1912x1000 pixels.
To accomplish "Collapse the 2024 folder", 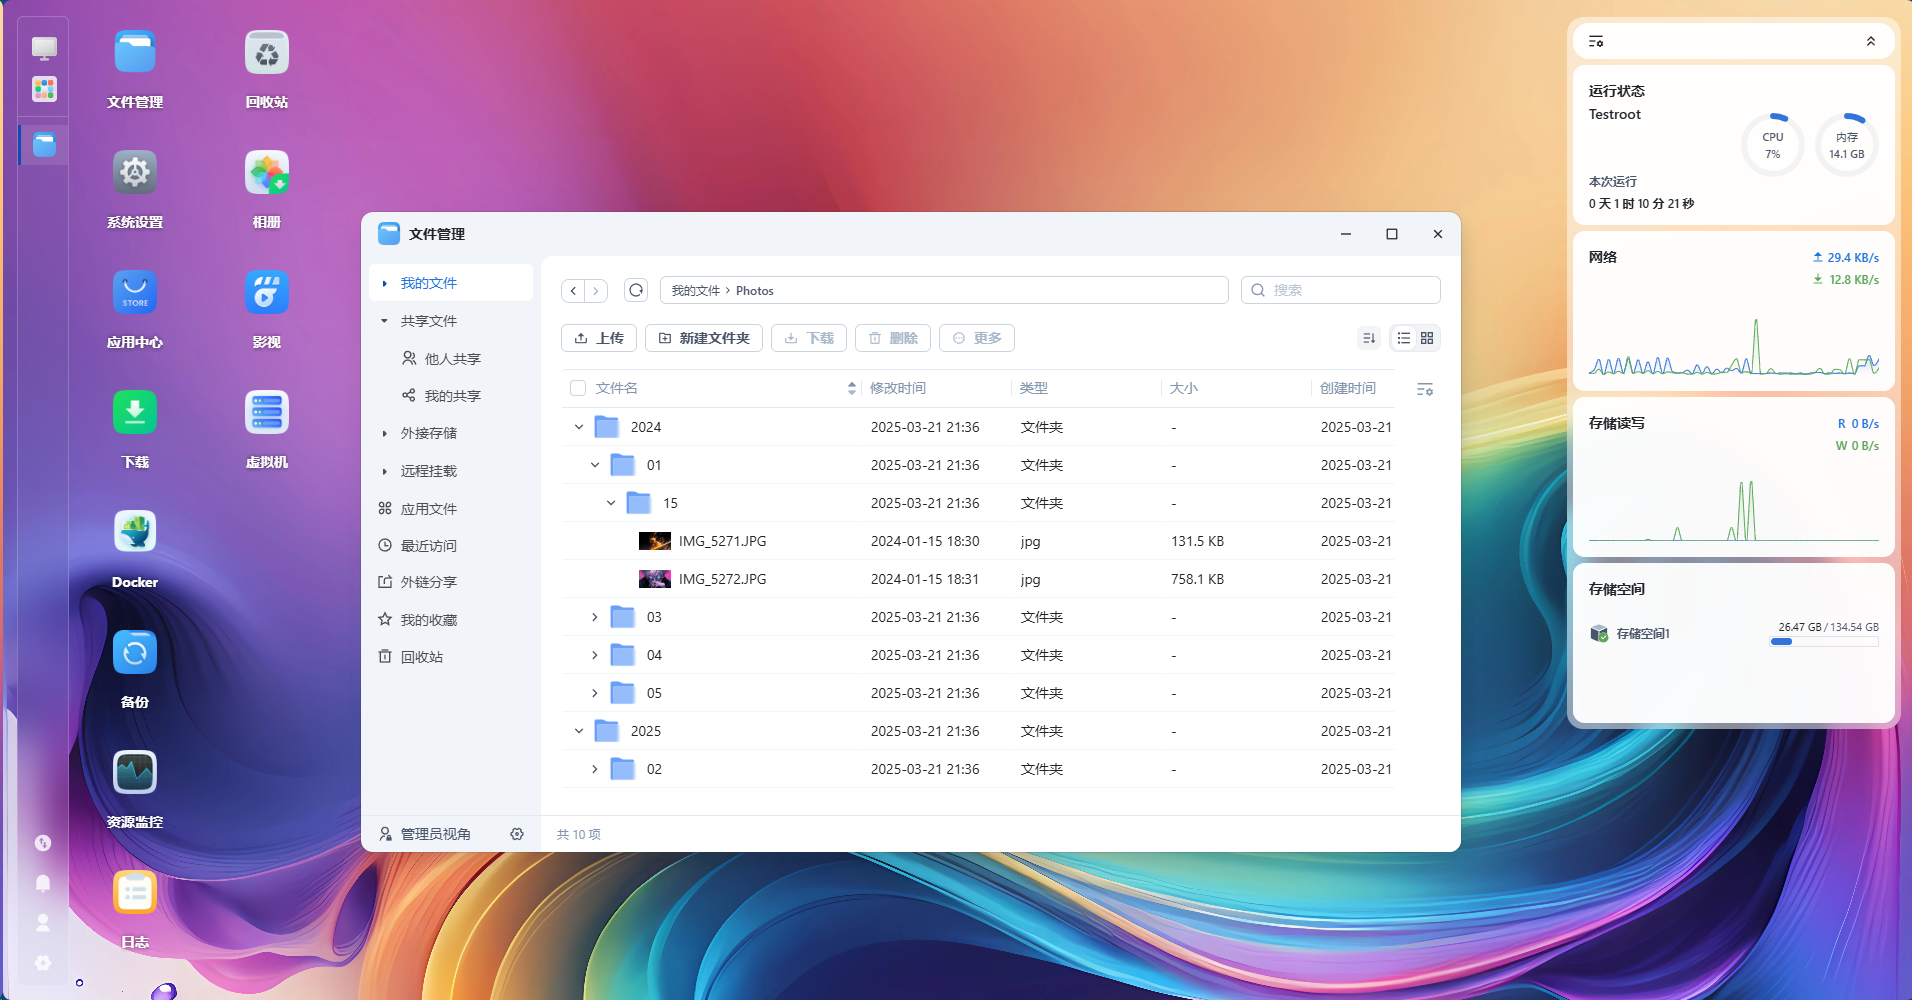I will pos(579,427).
